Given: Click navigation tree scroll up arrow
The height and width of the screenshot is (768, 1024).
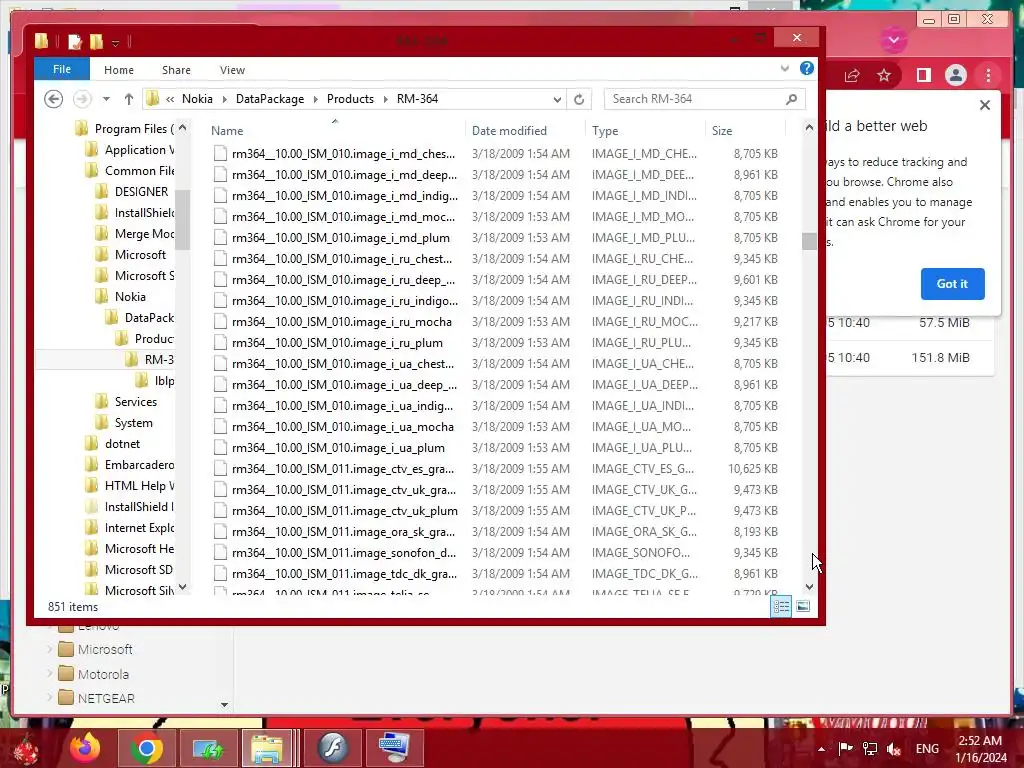Looking at the screenshot, I should coord(182,128).
